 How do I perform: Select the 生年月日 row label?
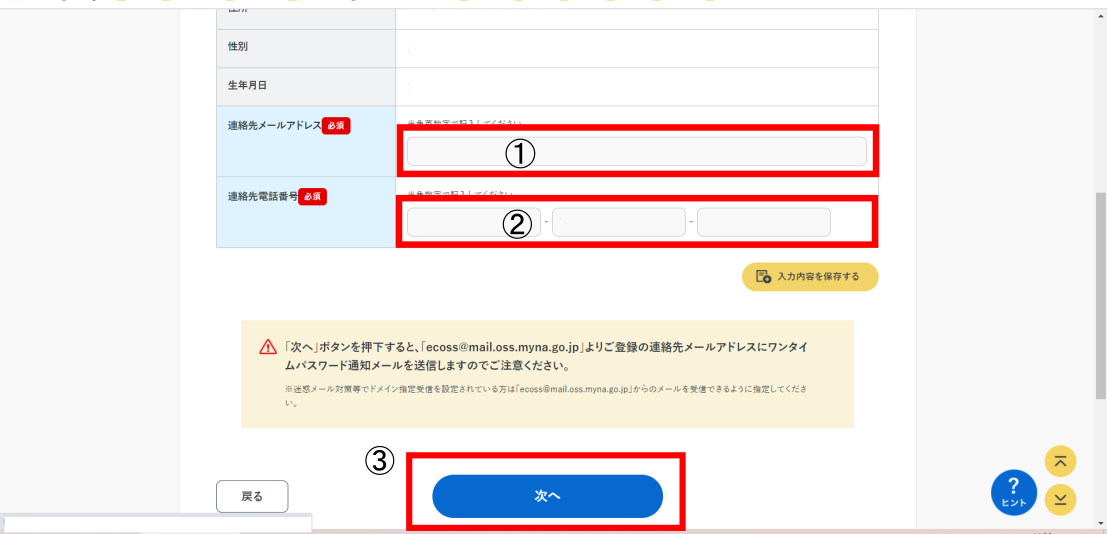[241, 85]
